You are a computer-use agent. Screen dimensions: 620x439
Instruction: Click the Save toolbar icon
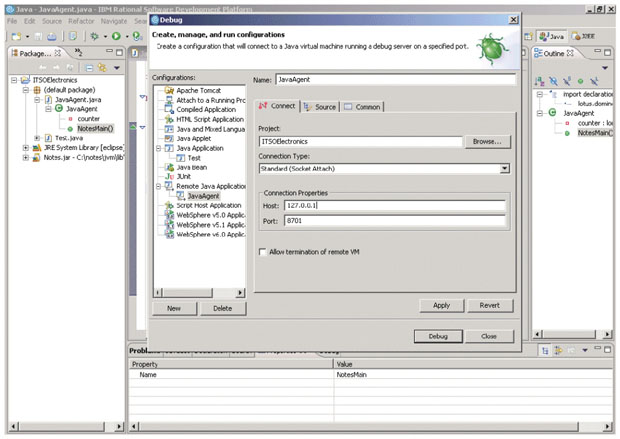(x=38, y=36)
